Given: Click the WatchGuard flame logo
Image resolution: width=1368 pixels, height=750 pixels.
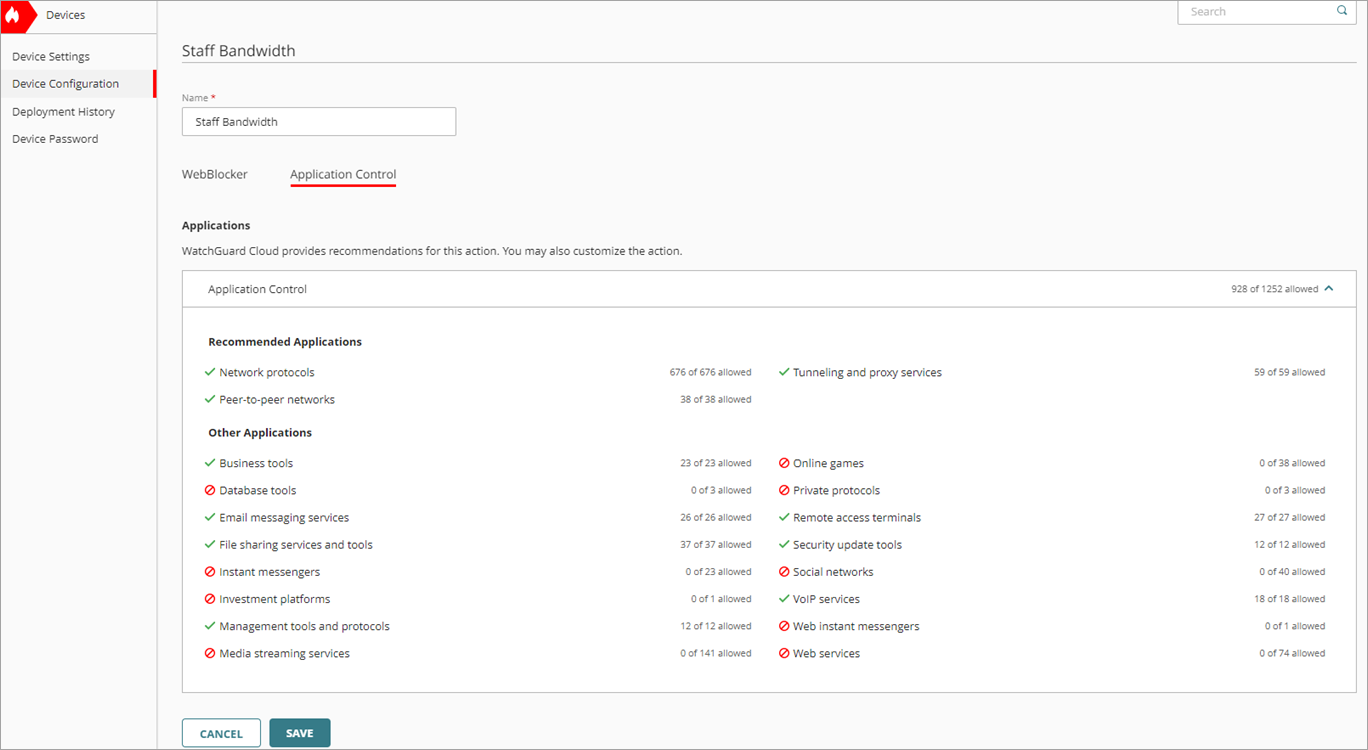Looking at the screenshot, I should [x=15, y=15].
